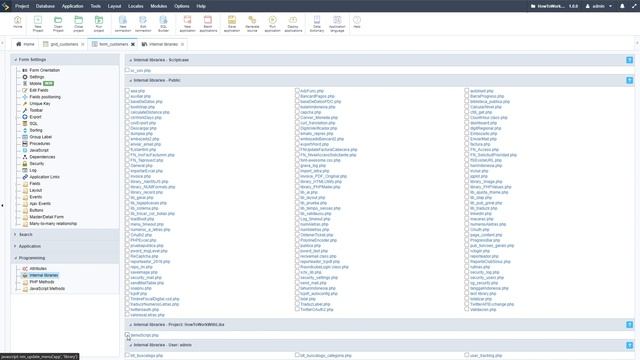Image resolution: width=640 pixels, height=360 pixels.
Task: Open the Project menu
Action: (x=22, y=6)
